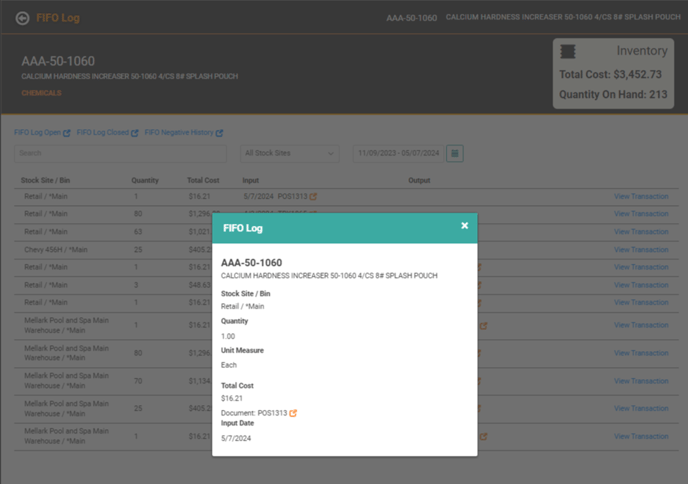Click the date range field 11/09/2023 - 05/07/2024

[398, 153]
